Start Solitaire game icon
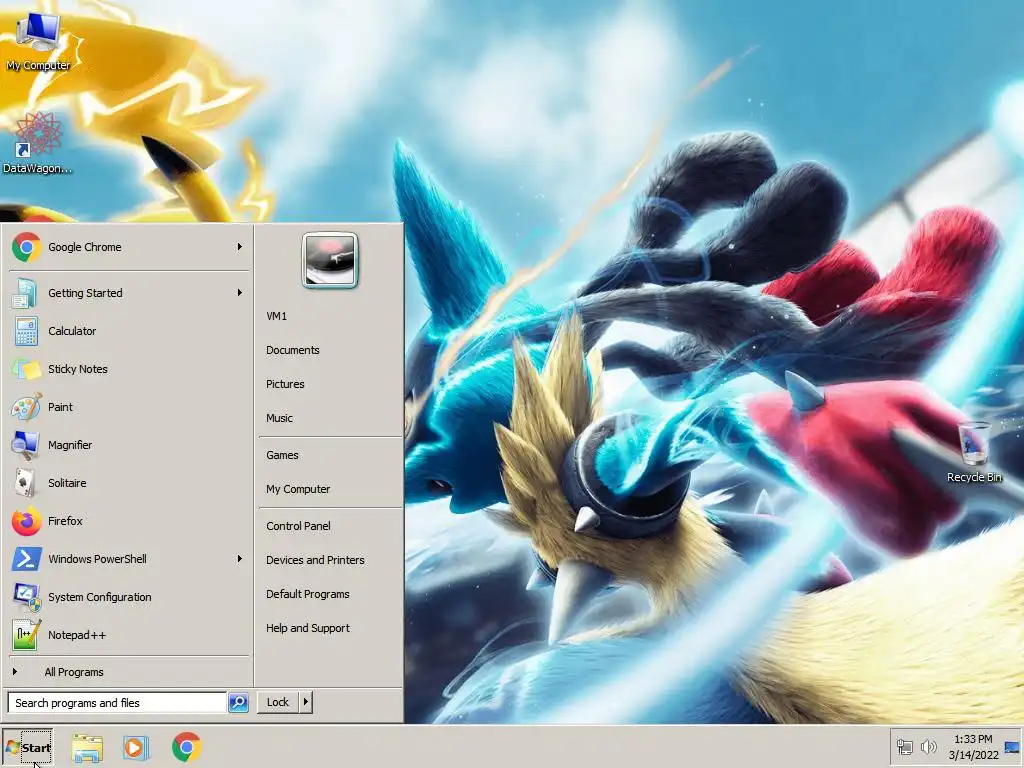Viewport: 1024px width, 768px height. pos(25,483)
